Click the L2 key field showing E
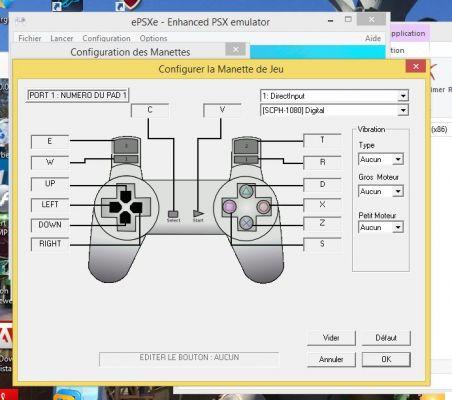452x400 pixels. 50,141
